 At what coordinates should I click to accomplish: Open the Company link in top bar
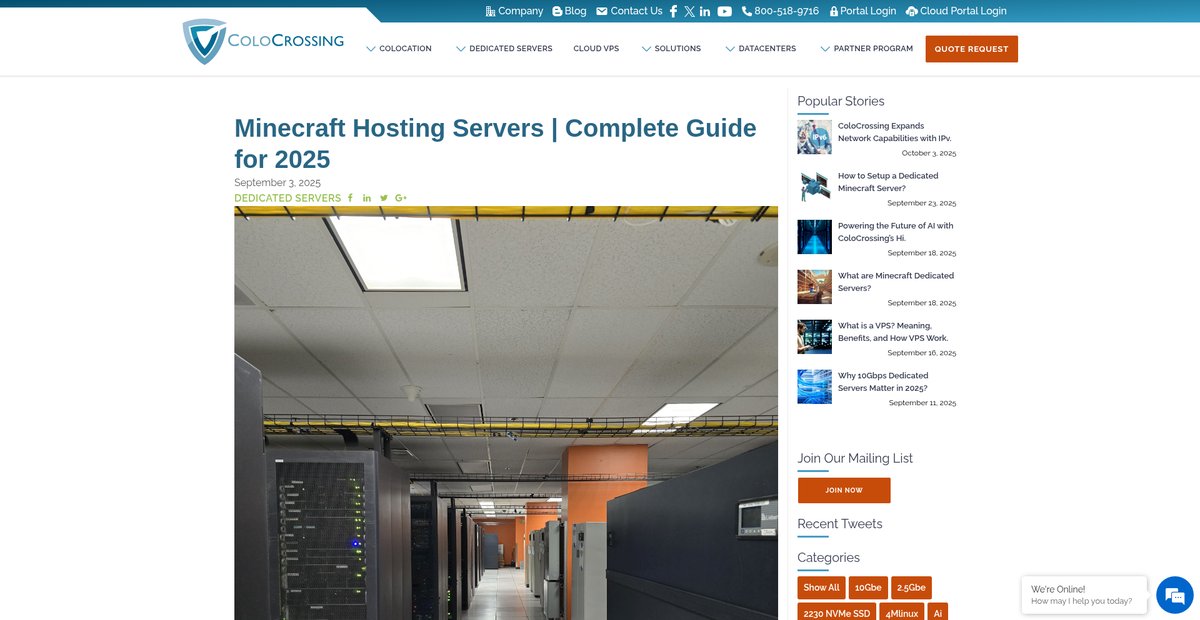pyautogui.click(x=514, y=11)
